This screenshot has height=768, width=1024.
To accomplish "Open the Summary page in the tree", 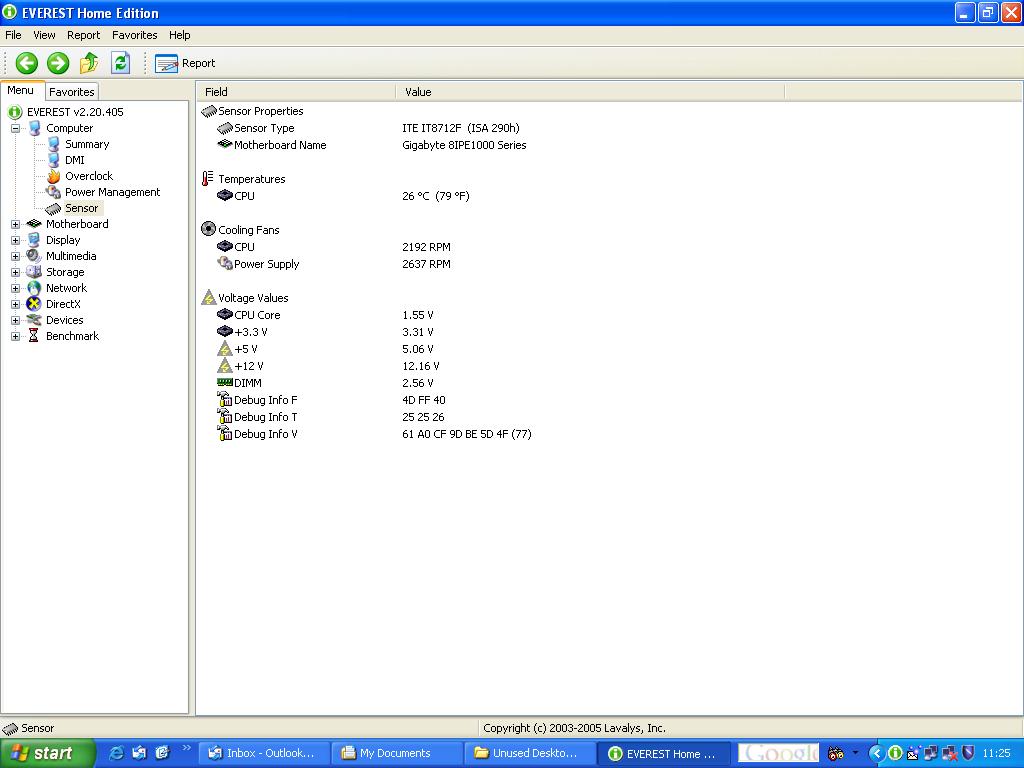I will pyautogui.click(x=87, y=144).
